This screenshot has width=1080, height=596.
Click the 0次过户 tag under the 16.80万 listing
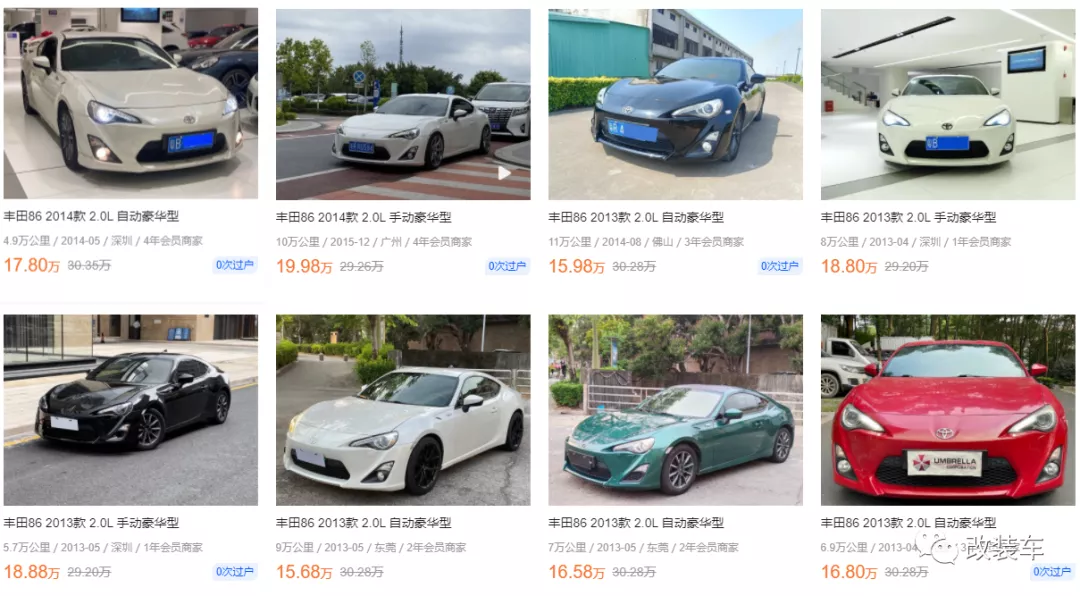click(1052, 571)
